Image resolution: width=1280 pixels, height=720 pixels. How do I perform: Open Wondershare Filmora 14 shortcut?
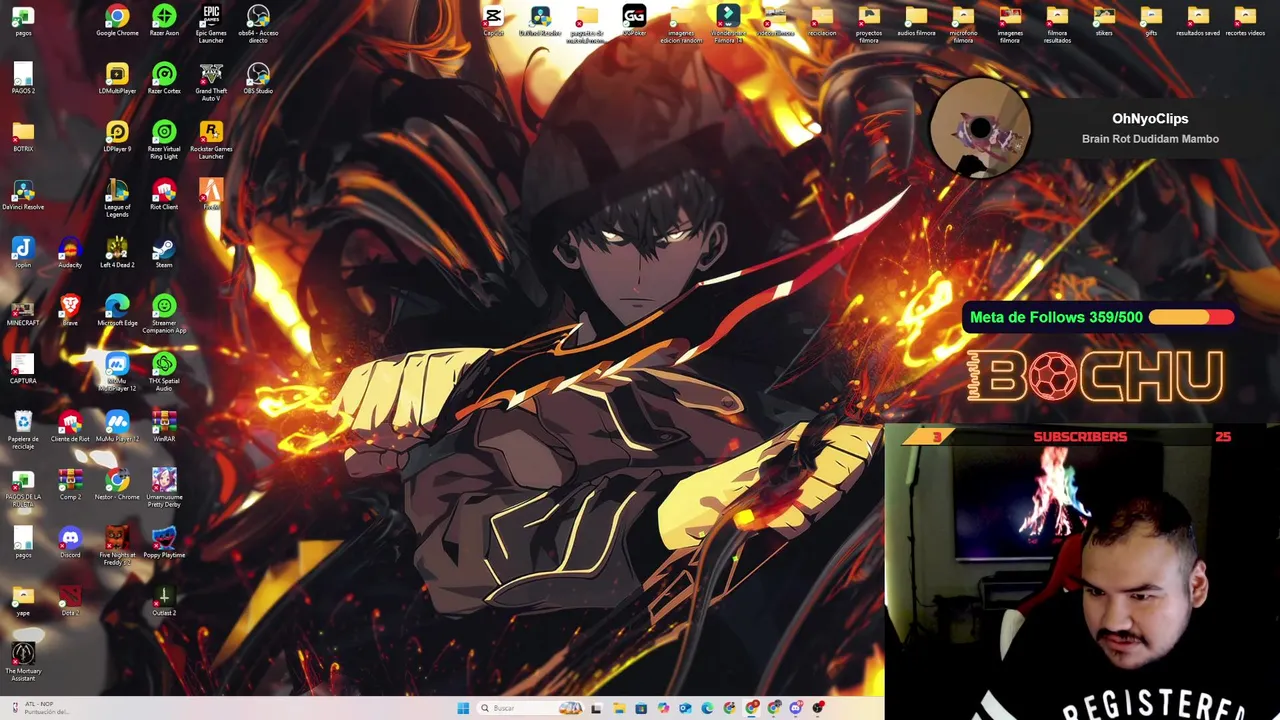point(728,23)
